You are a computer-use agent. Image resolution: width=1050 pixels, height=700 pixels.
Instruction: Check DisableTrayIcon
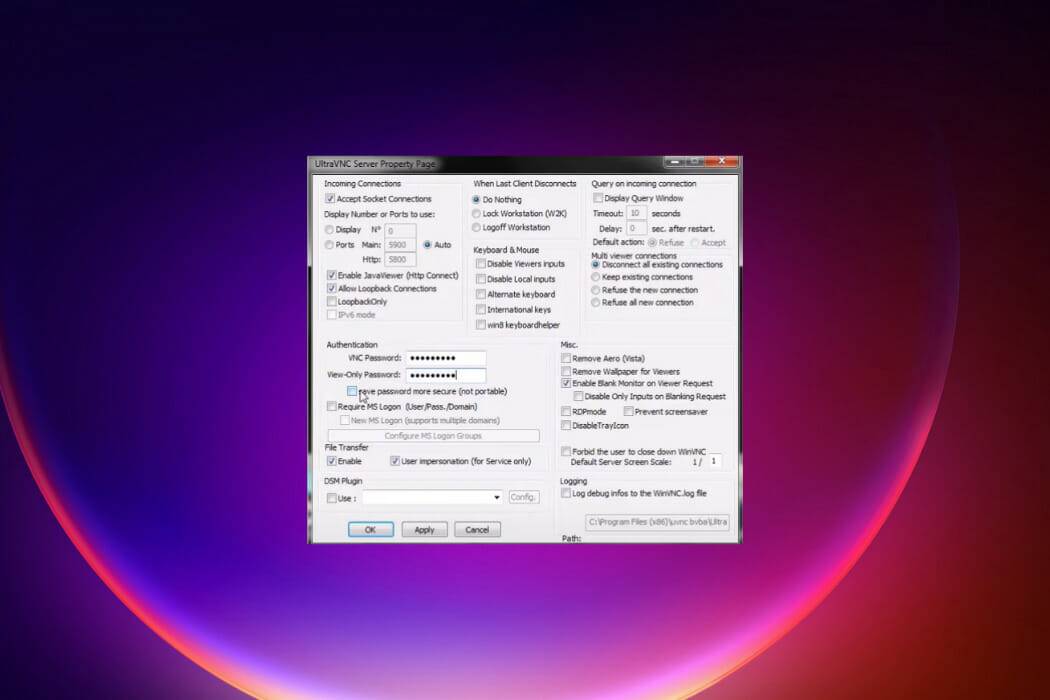coord(566,424)
